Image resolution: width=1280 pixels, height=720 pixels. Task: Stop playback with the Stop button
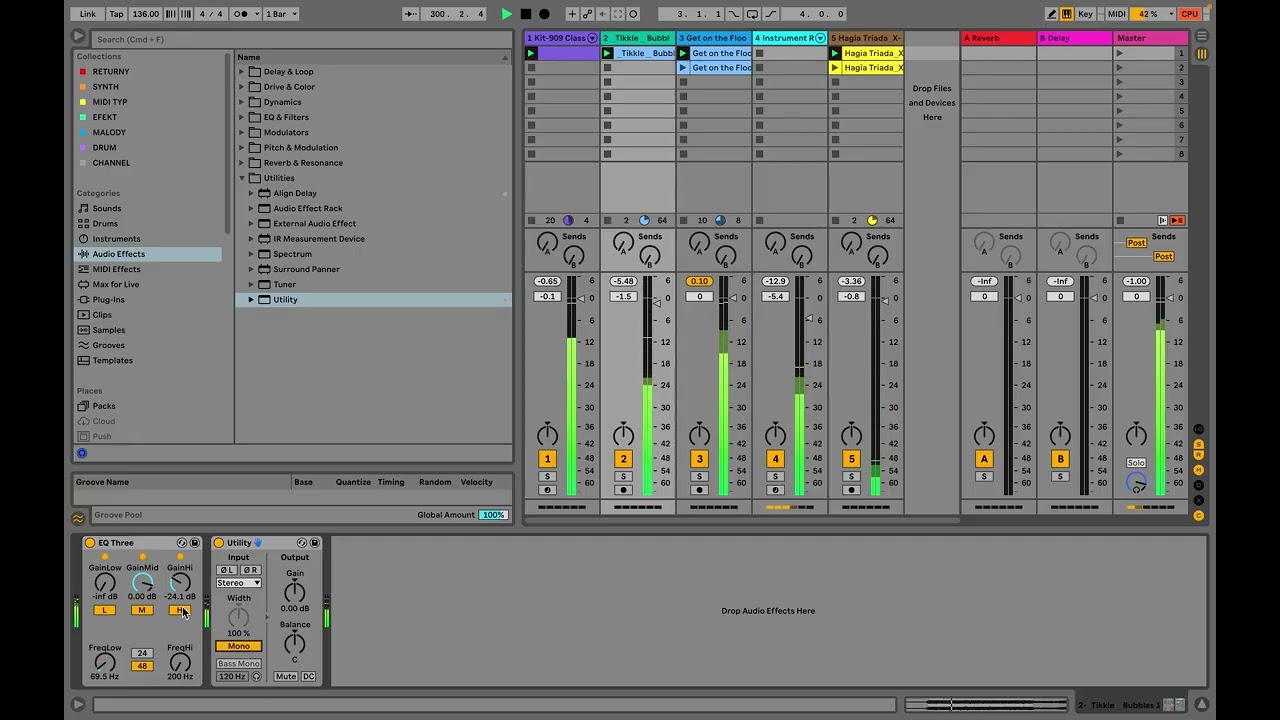click(x=526, y=14)
